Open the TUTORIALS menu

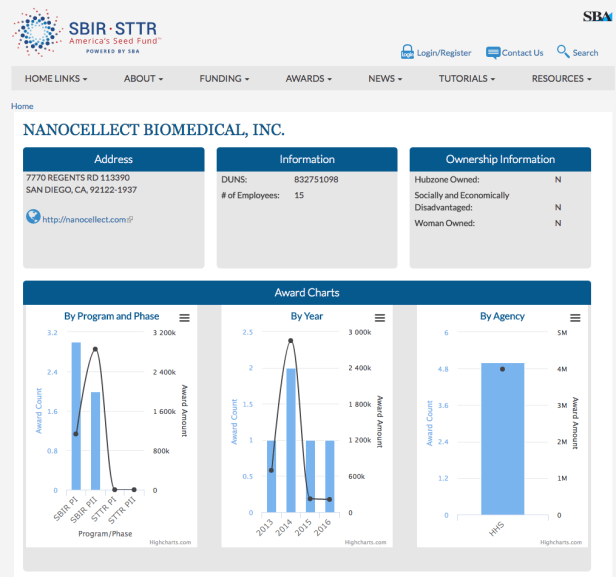(x=464, y=78)
